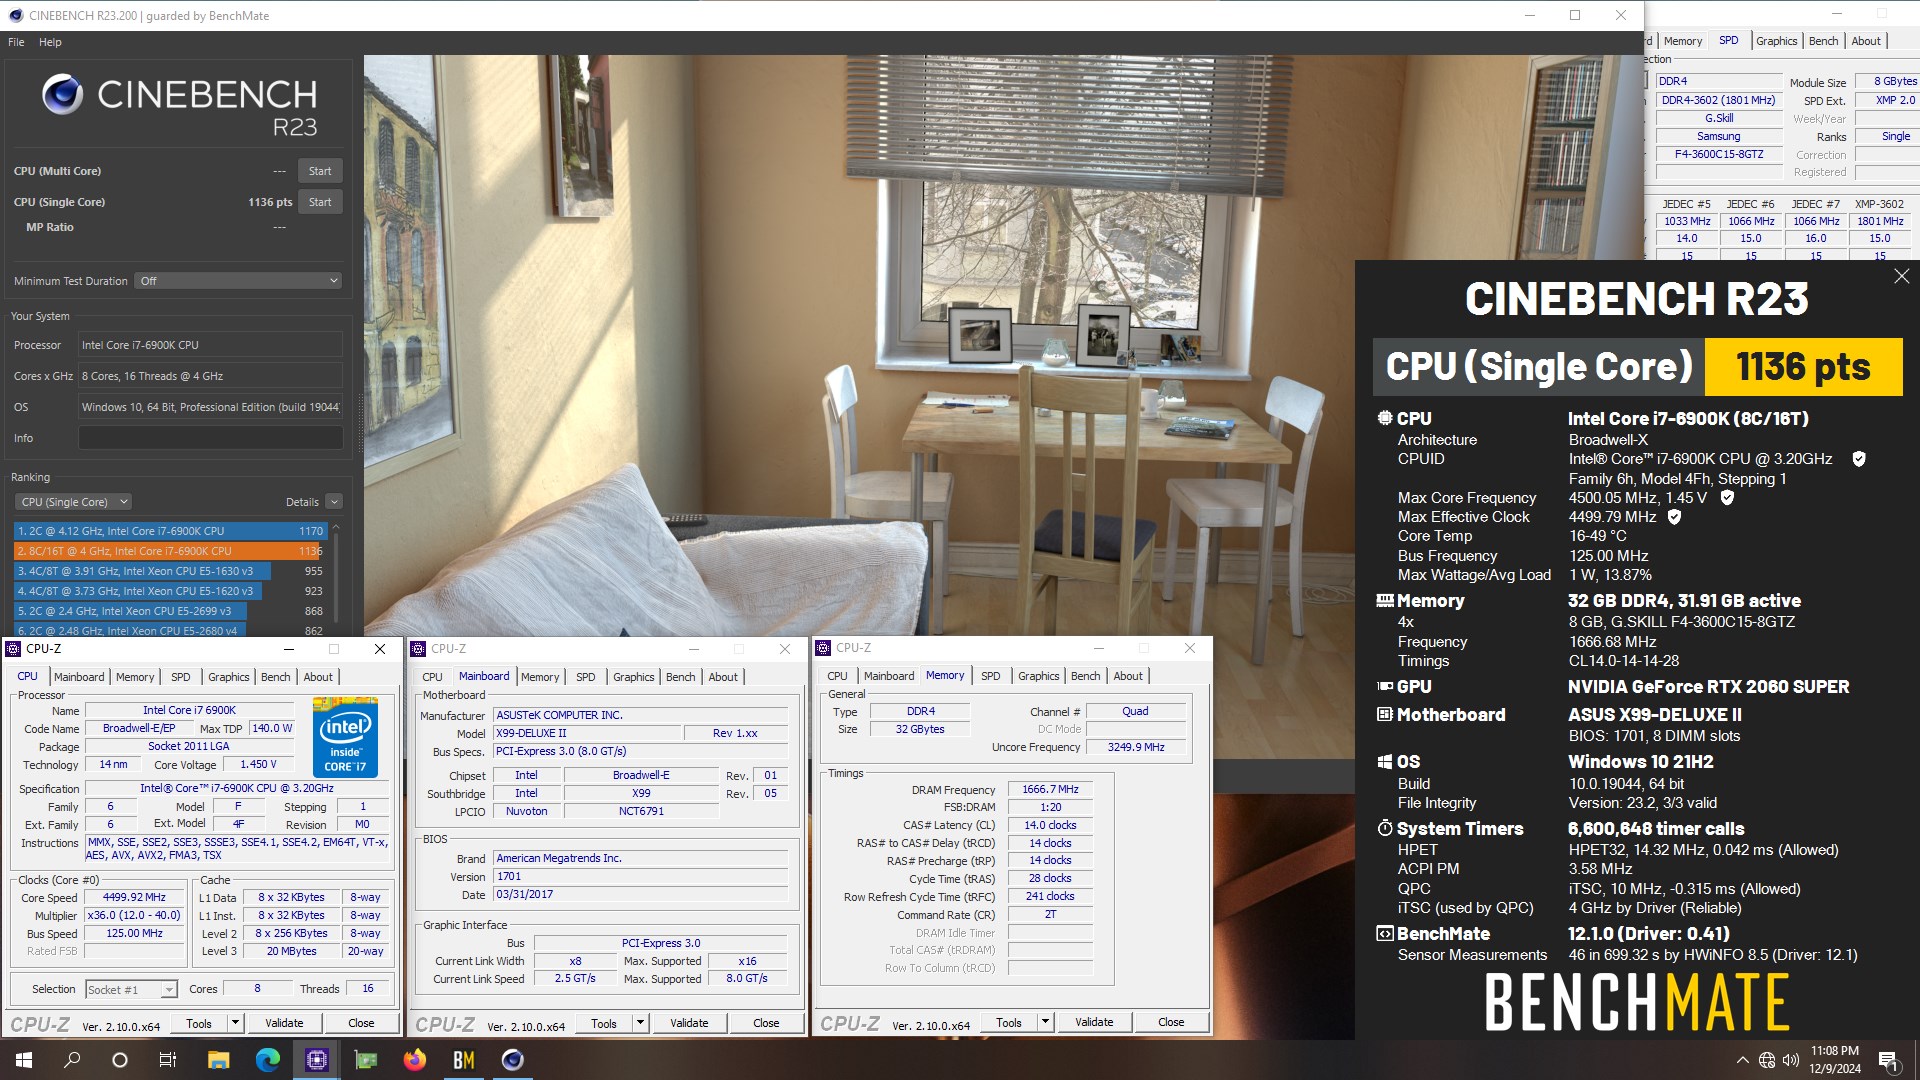Viewport: 1920px width, 1080px height.
Task: Open the Cinebench Help menu
Action: (x=50, y=42)
